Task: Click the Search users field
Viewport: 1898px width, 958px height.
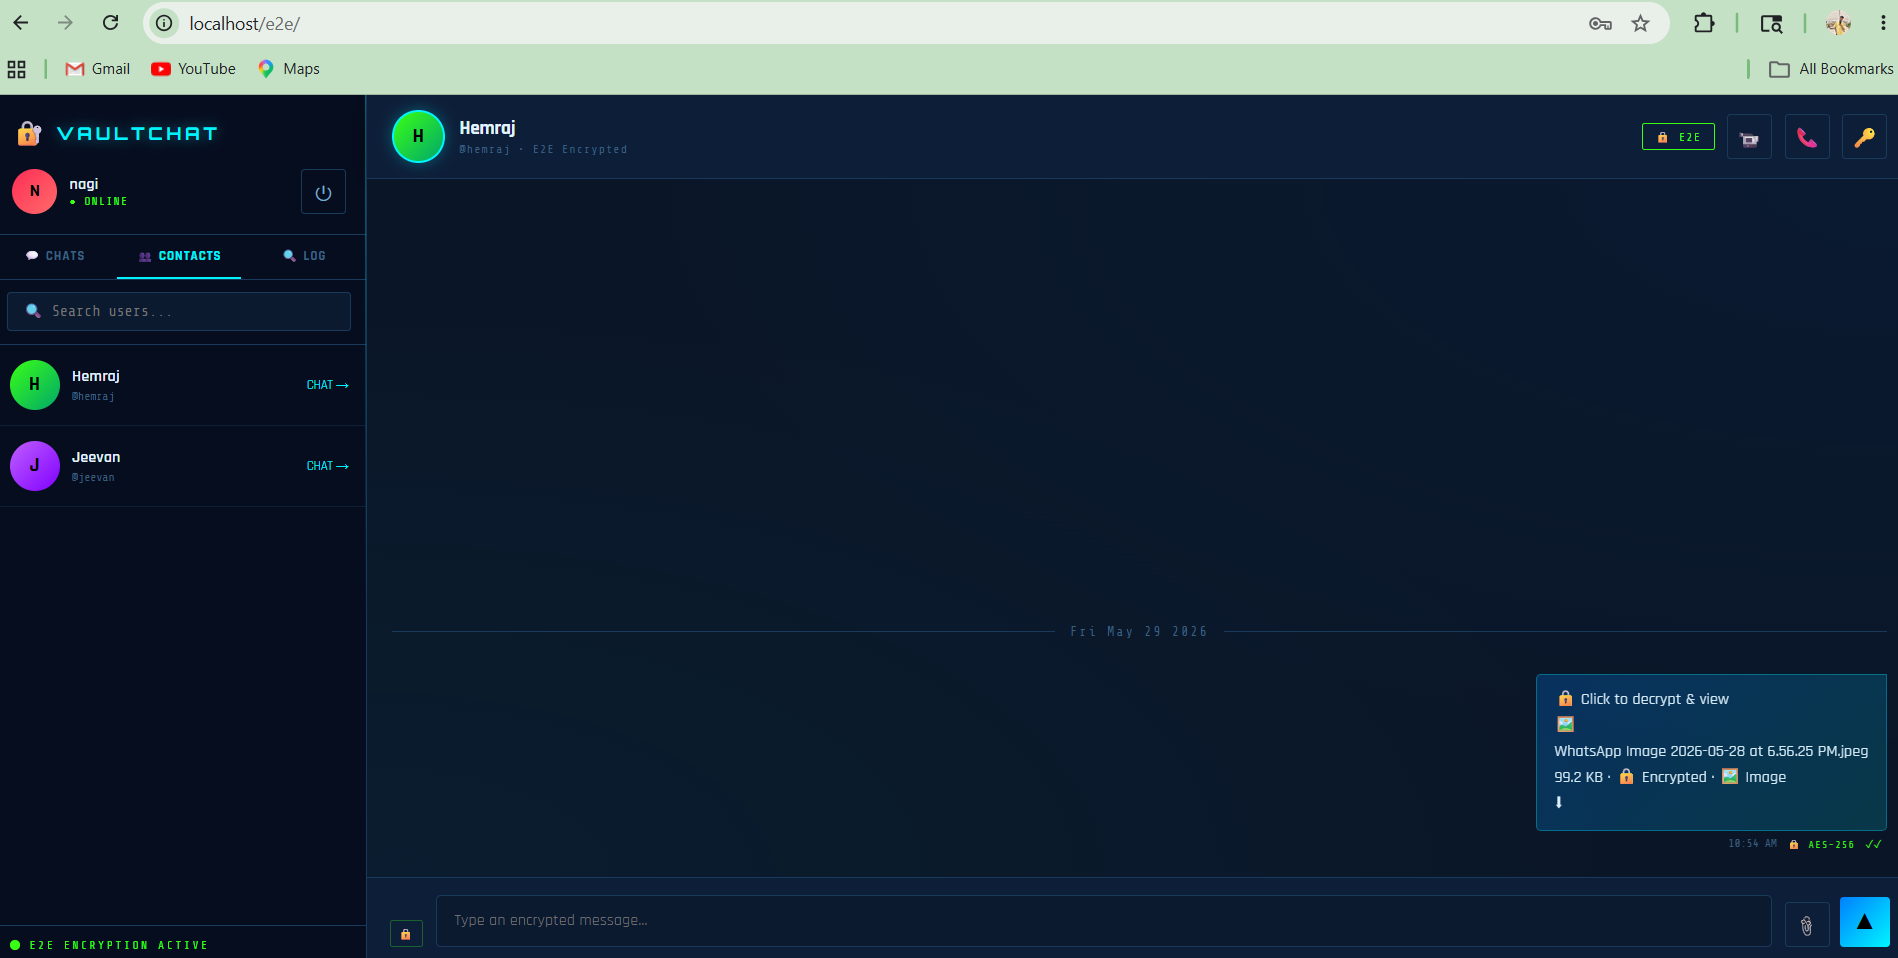Action: pos(179,311)
